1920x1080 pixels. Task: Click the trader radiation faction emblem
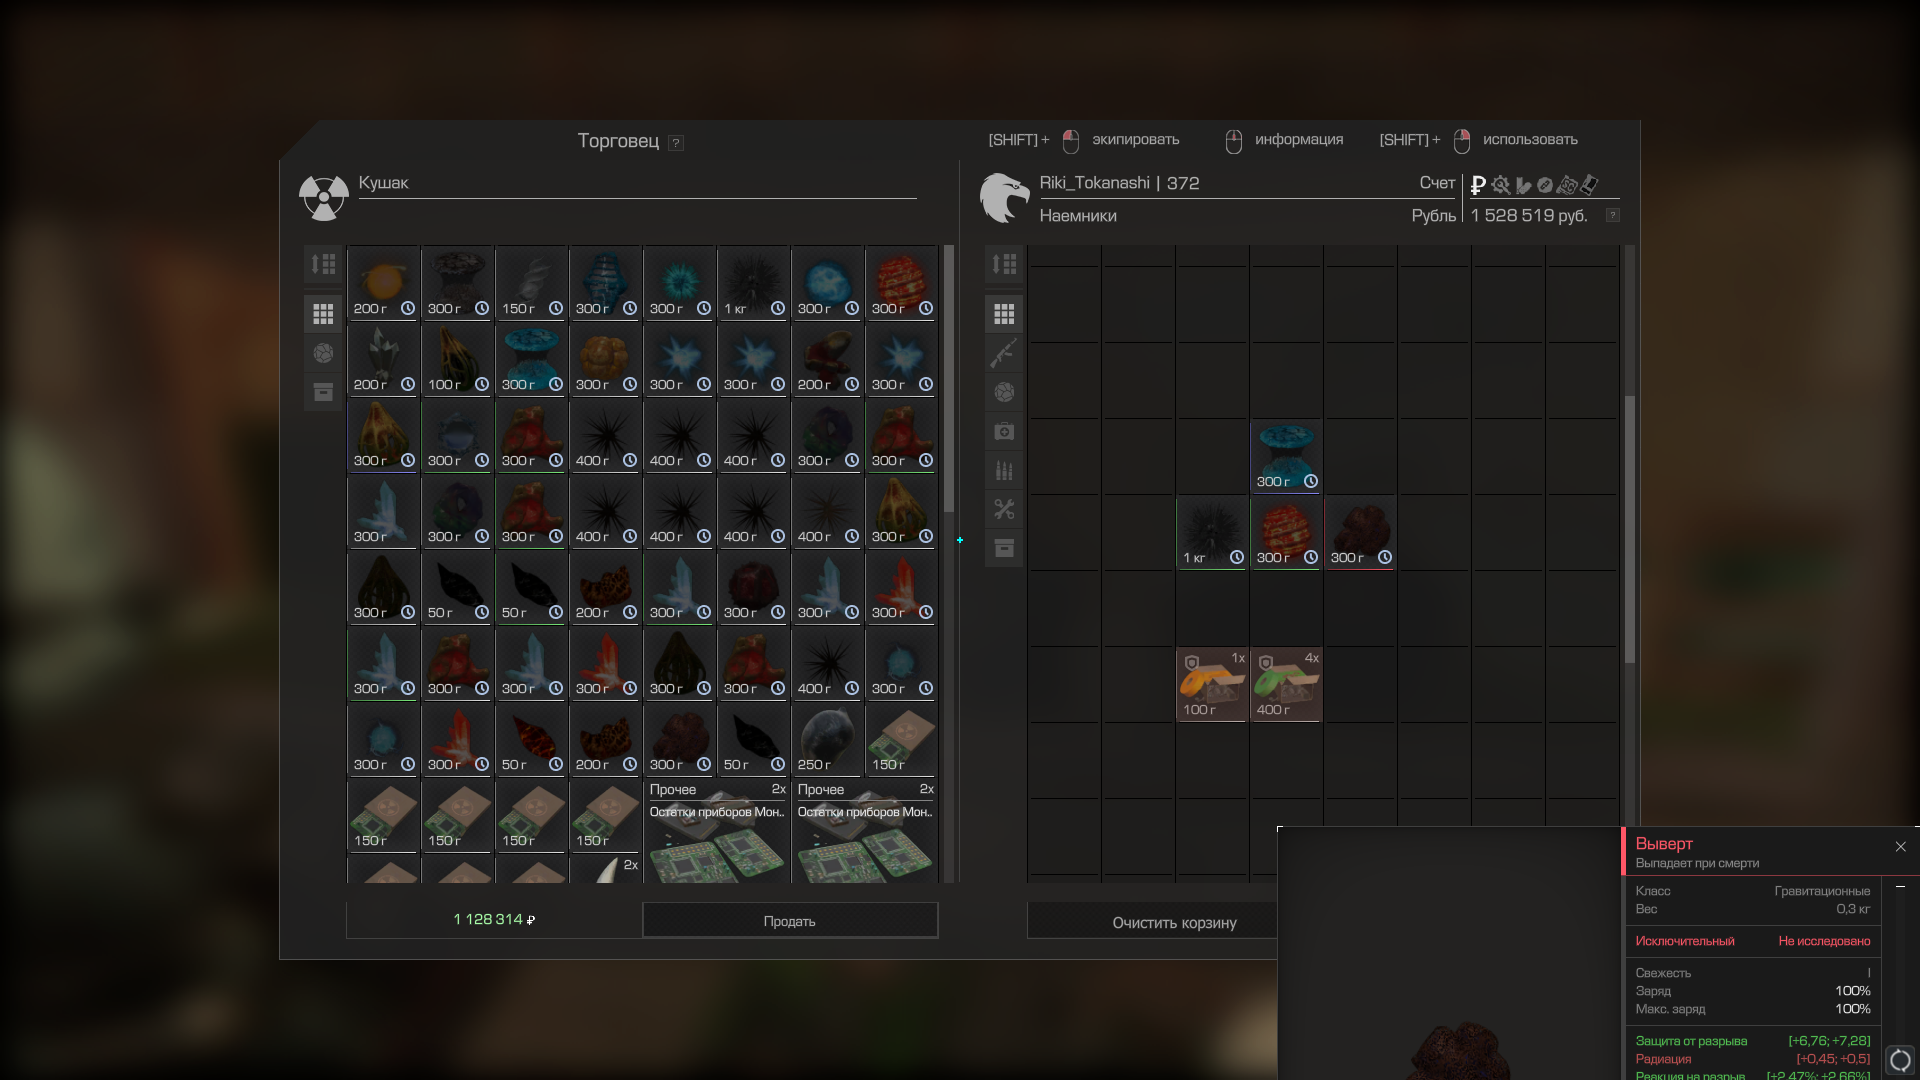(x=324, y=198)
